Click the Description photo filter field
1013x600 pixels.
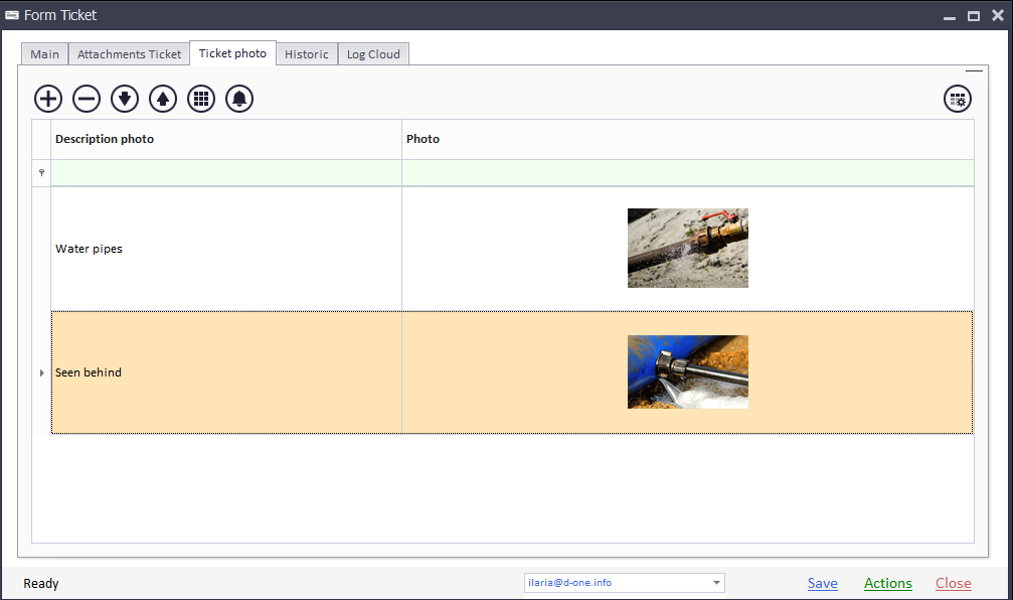pos(226,173)
